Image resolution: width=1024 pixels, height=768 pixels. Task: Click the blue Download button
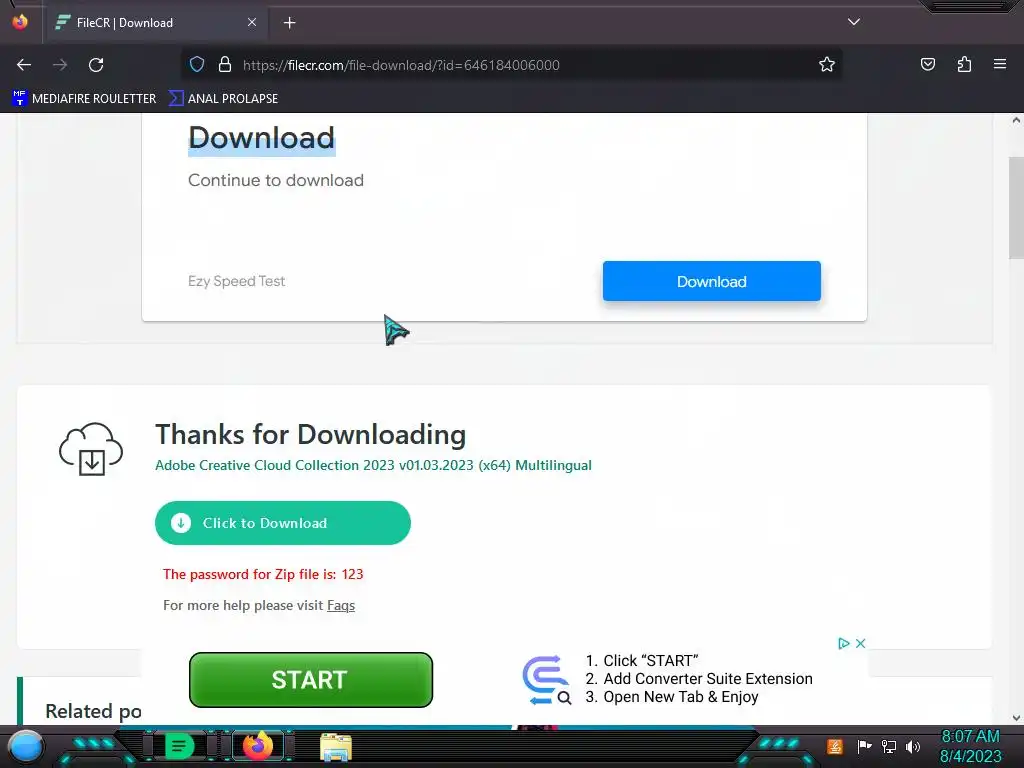coord(711,281)
